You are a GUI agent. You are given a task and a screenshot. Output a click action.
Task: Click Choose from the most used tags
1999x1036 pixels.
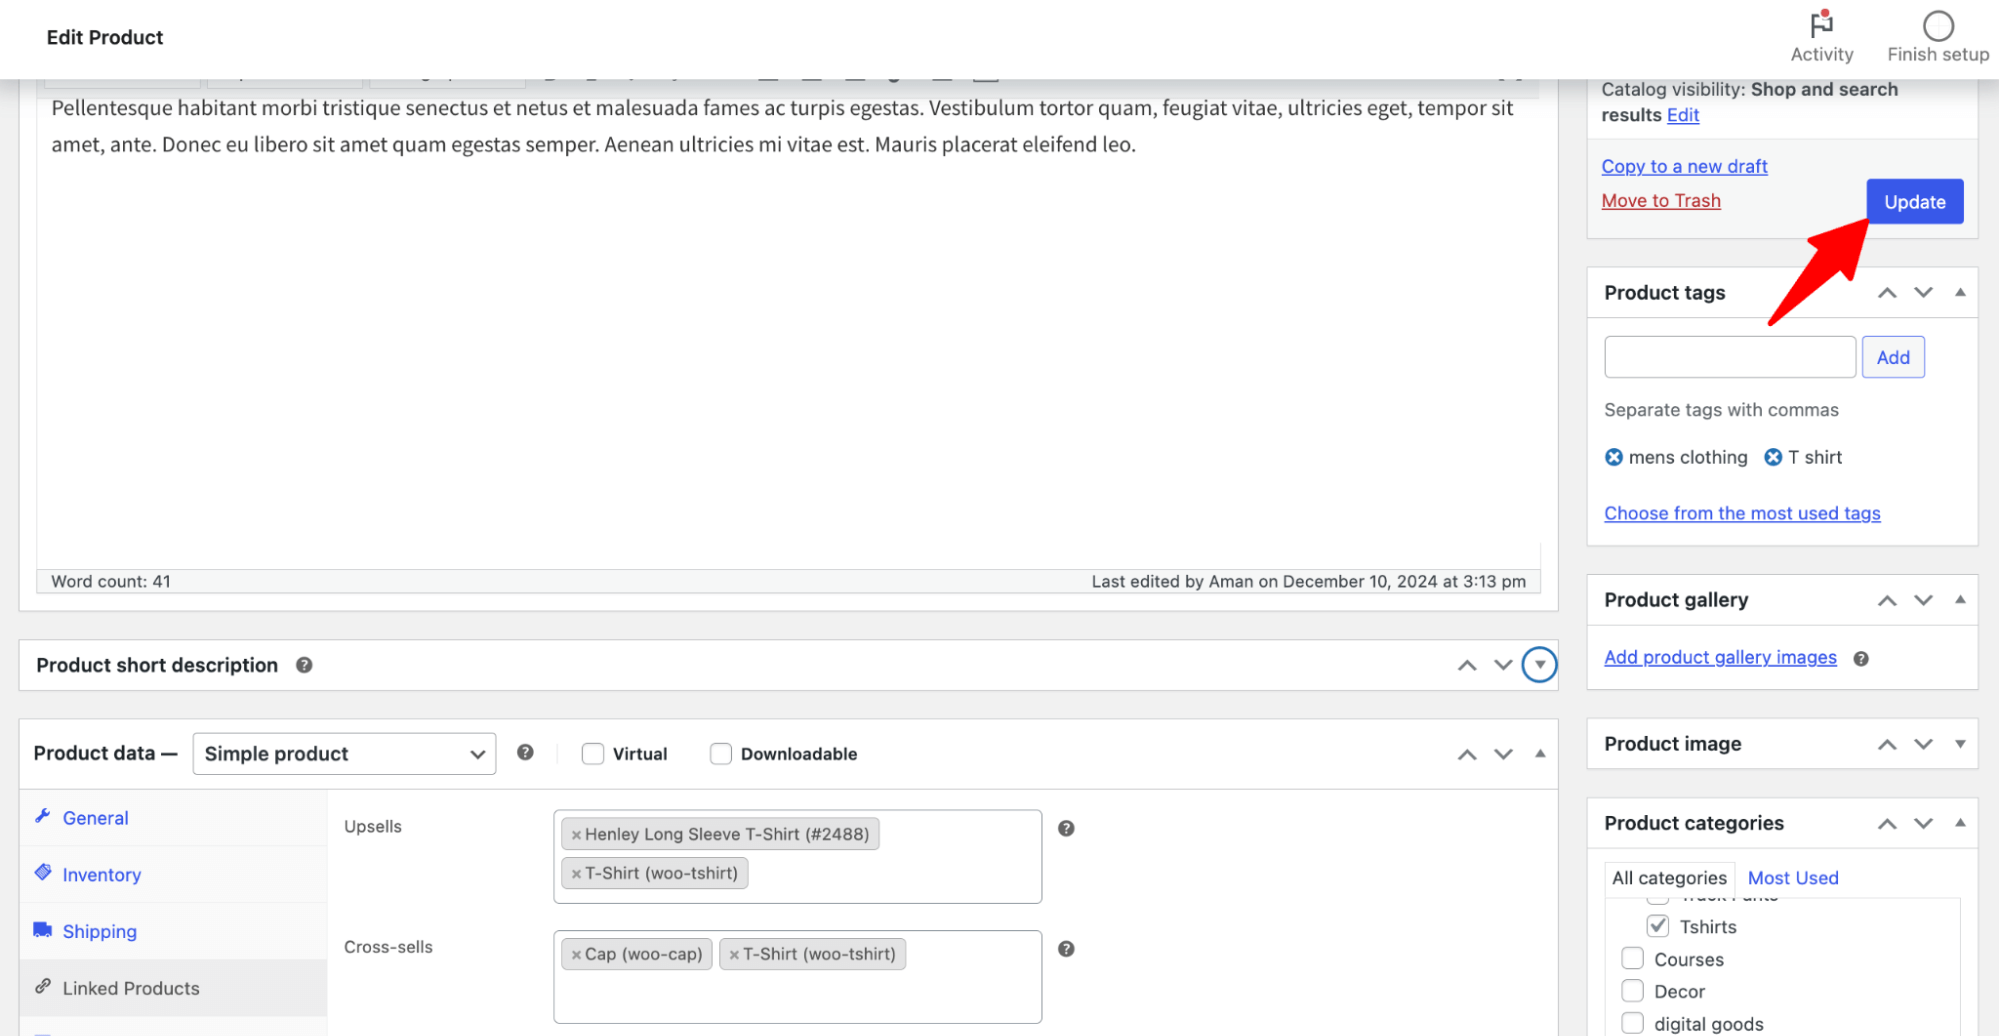tap(1742, 513)
